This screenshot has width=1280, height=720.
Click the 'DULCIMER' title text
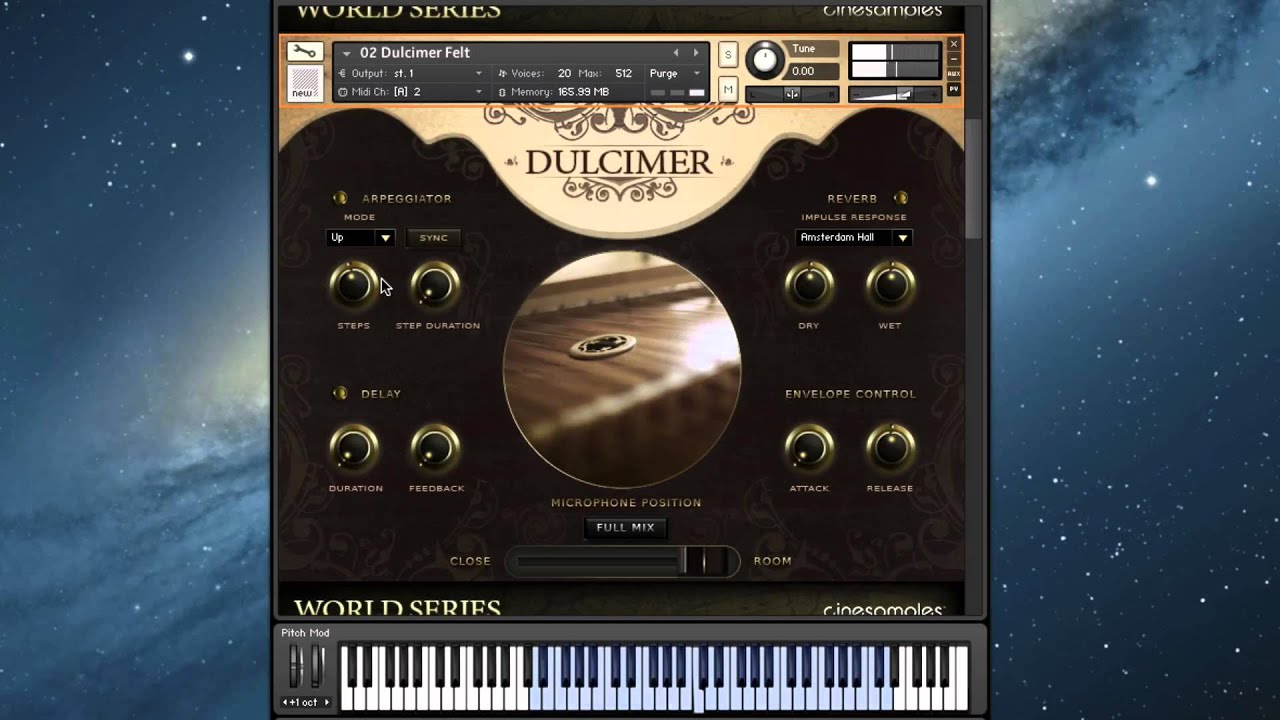pos(619,162)
